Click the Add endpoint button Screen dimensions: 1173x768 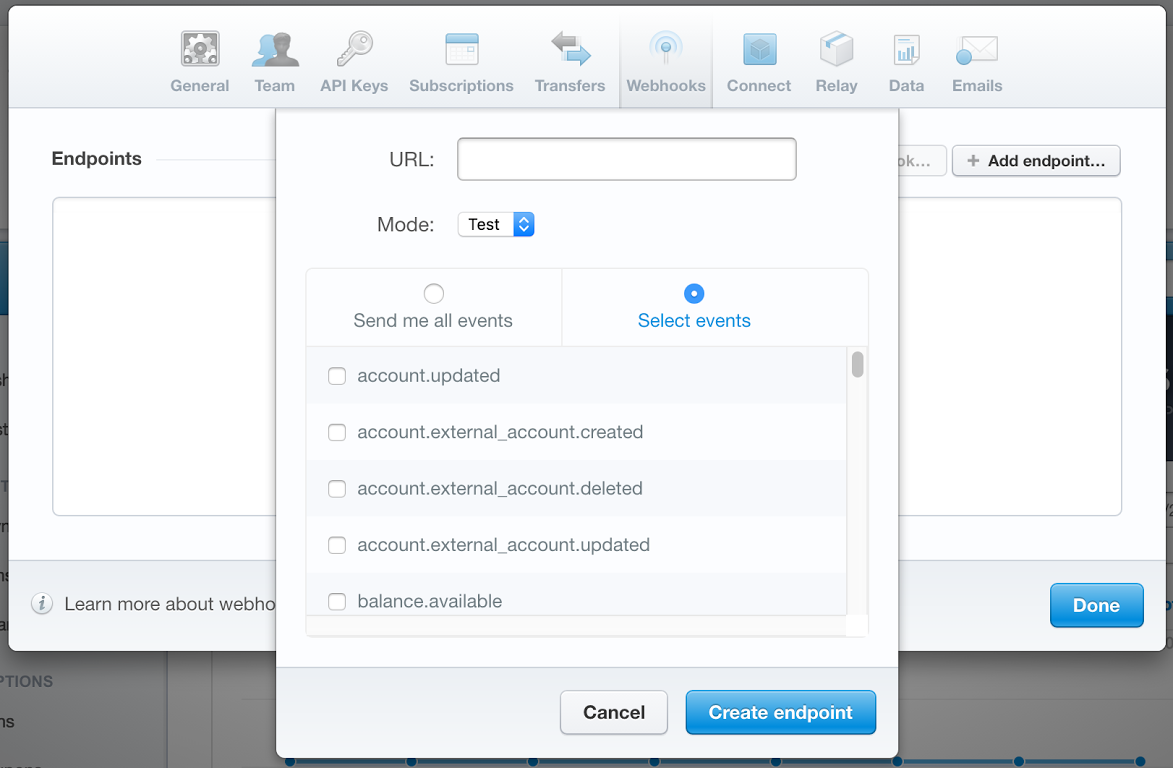(x=1036, y=161)
